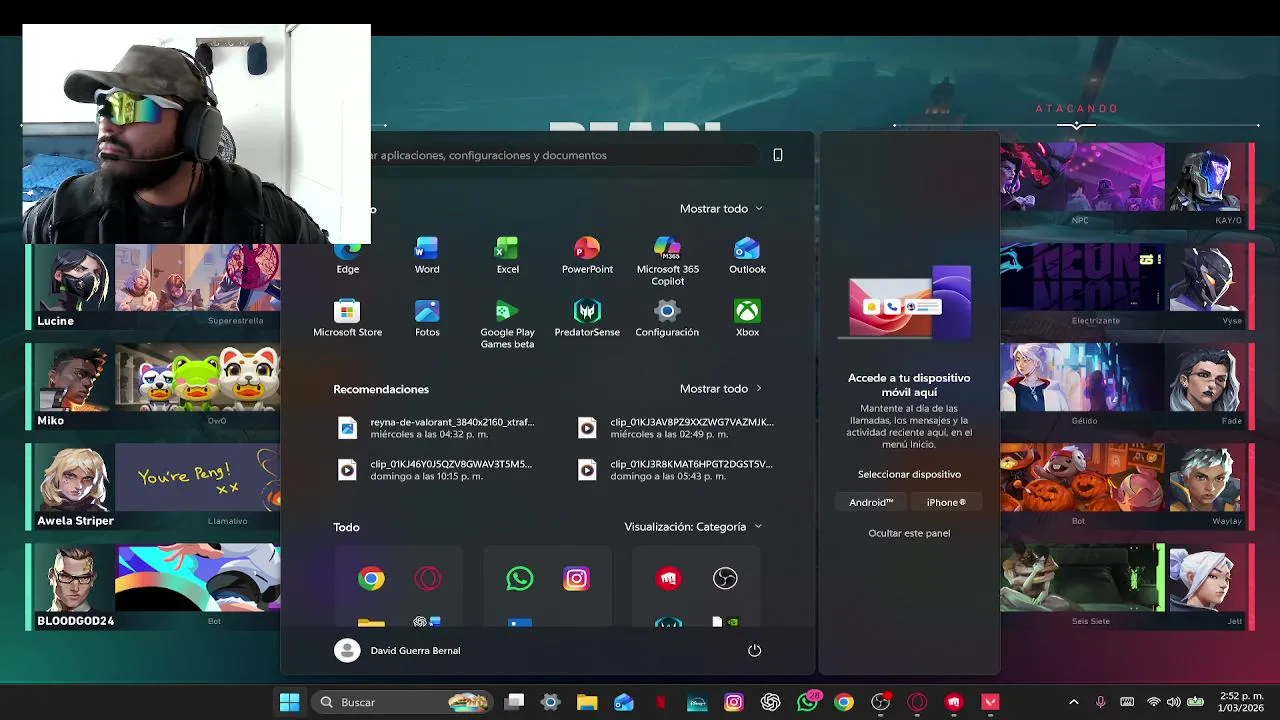Screen dimensions: 1280x720
Task: Open recommended file reyna-de-valorant_3840x2160
Action: [437, 428]
